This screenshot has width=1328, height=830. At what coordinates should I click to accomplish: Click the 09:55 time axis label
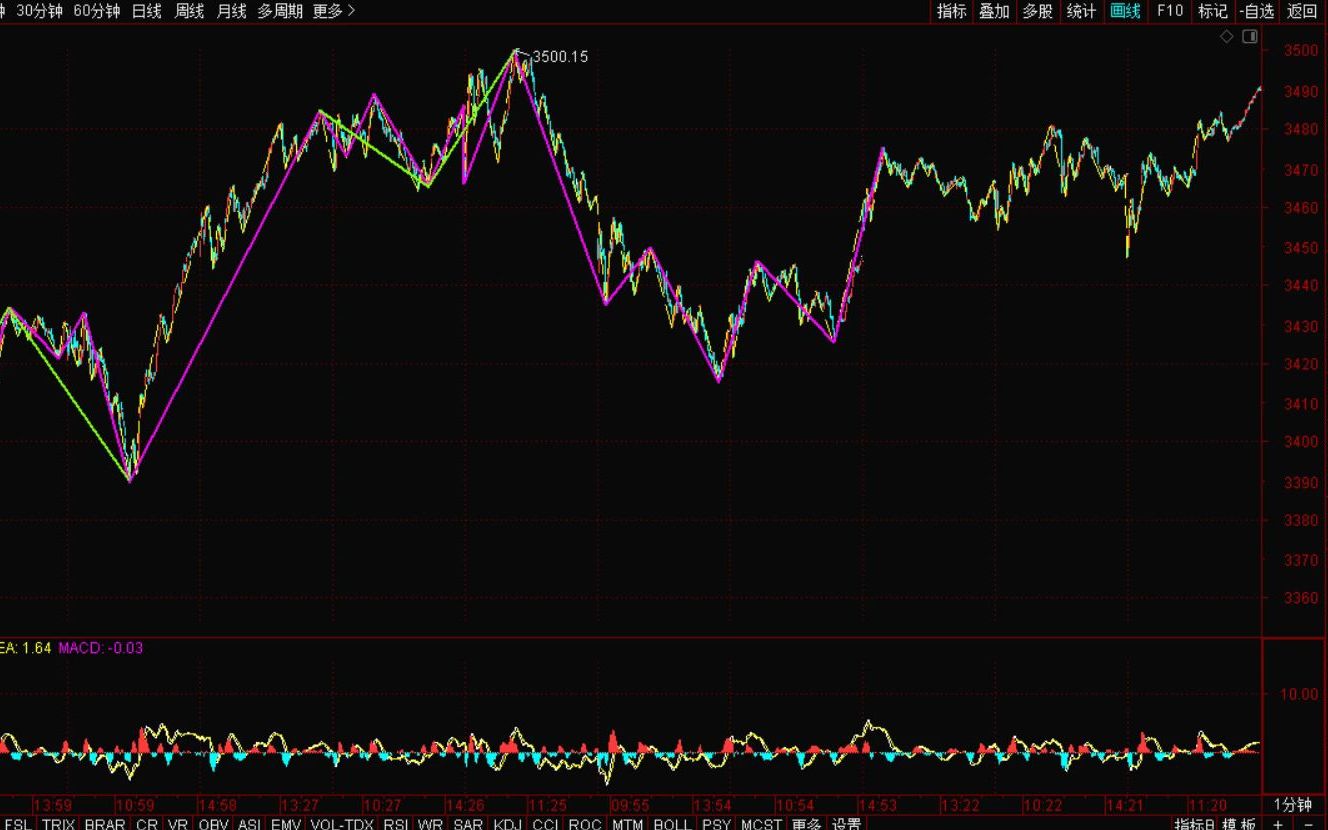[630, 805]
